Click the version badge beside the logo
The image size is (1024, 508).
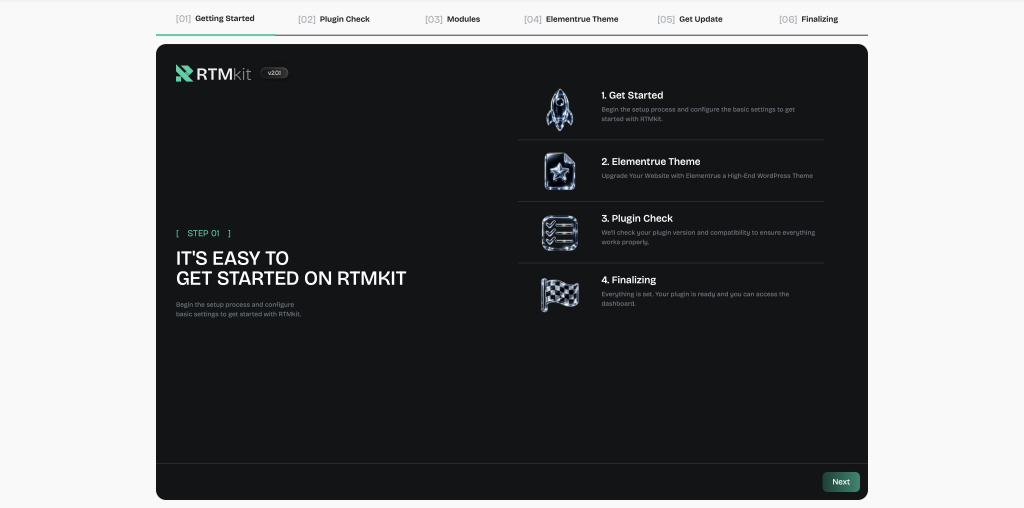(274, 73)
